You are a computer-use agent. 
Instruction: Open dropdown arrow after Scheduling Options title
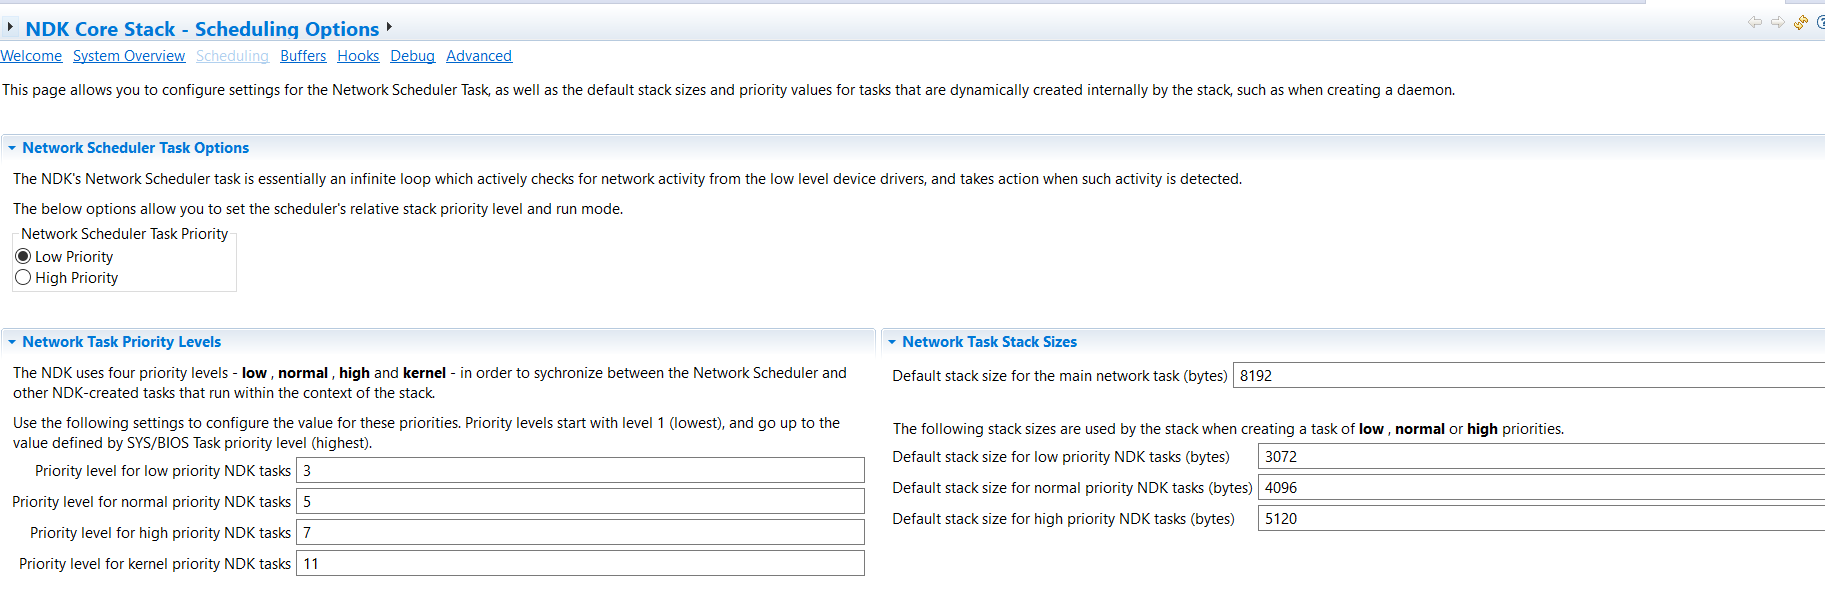pos(389,27)
